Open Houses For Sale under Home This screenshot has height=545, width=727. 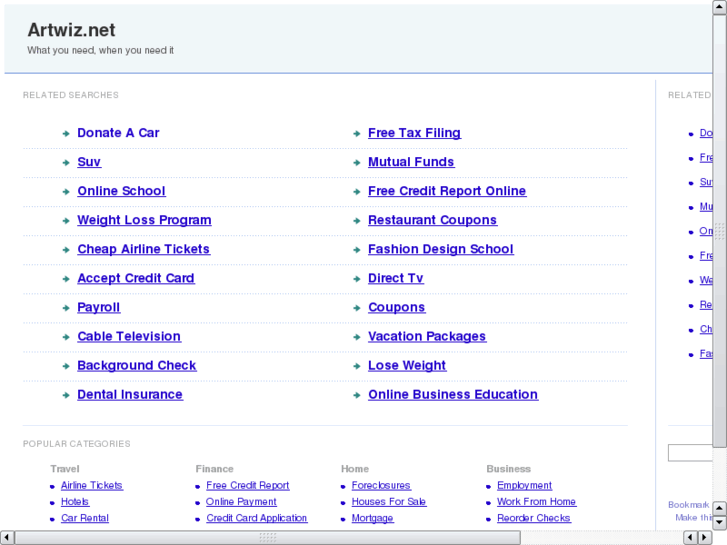388,502
